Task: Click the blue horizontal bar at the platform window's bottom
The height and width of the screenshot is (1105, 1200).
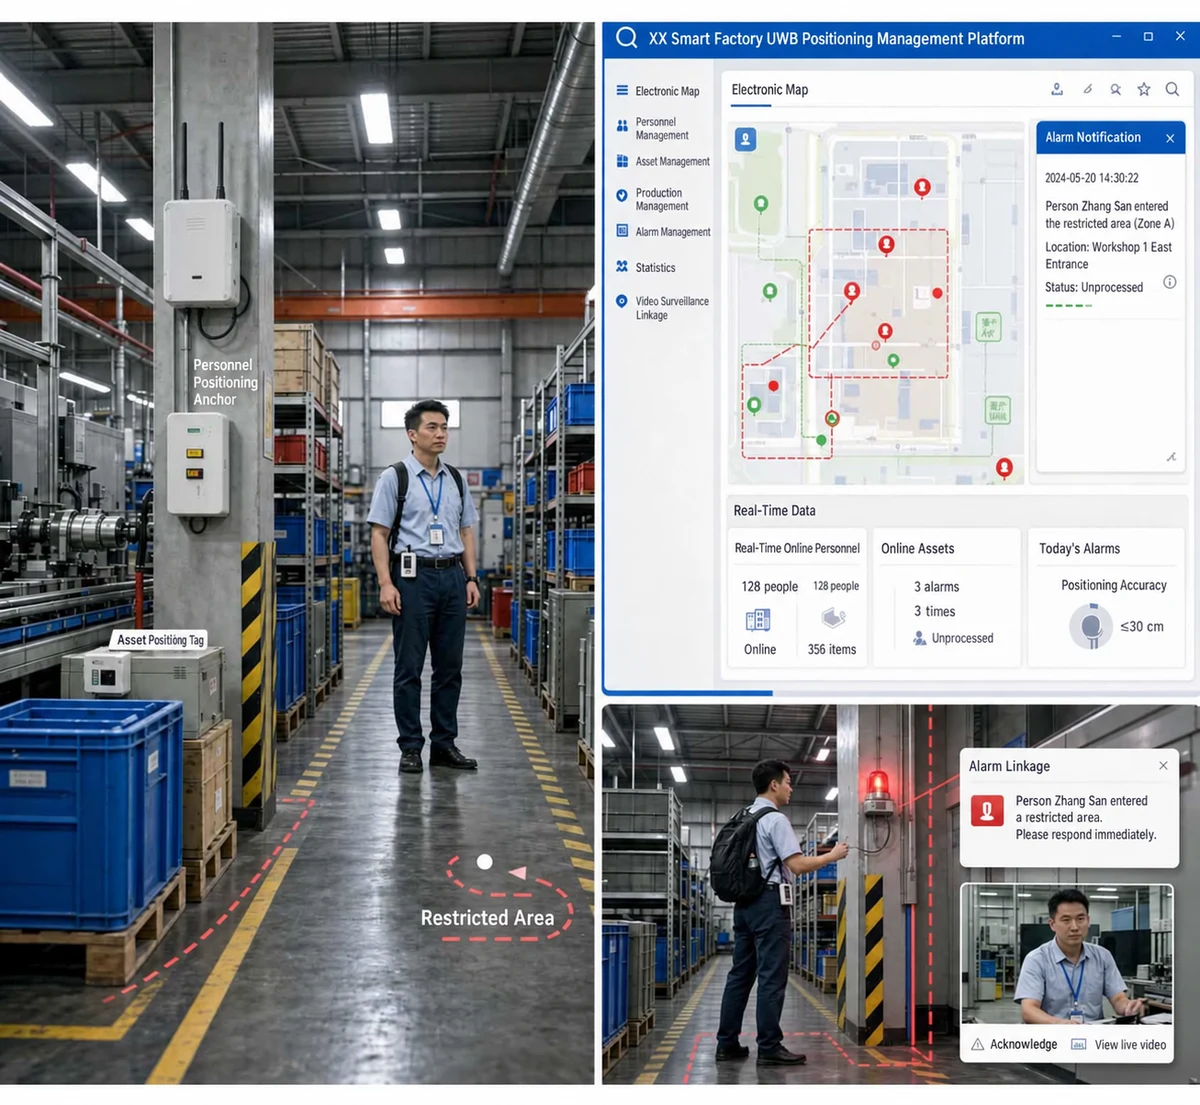Action: [687, 692]
